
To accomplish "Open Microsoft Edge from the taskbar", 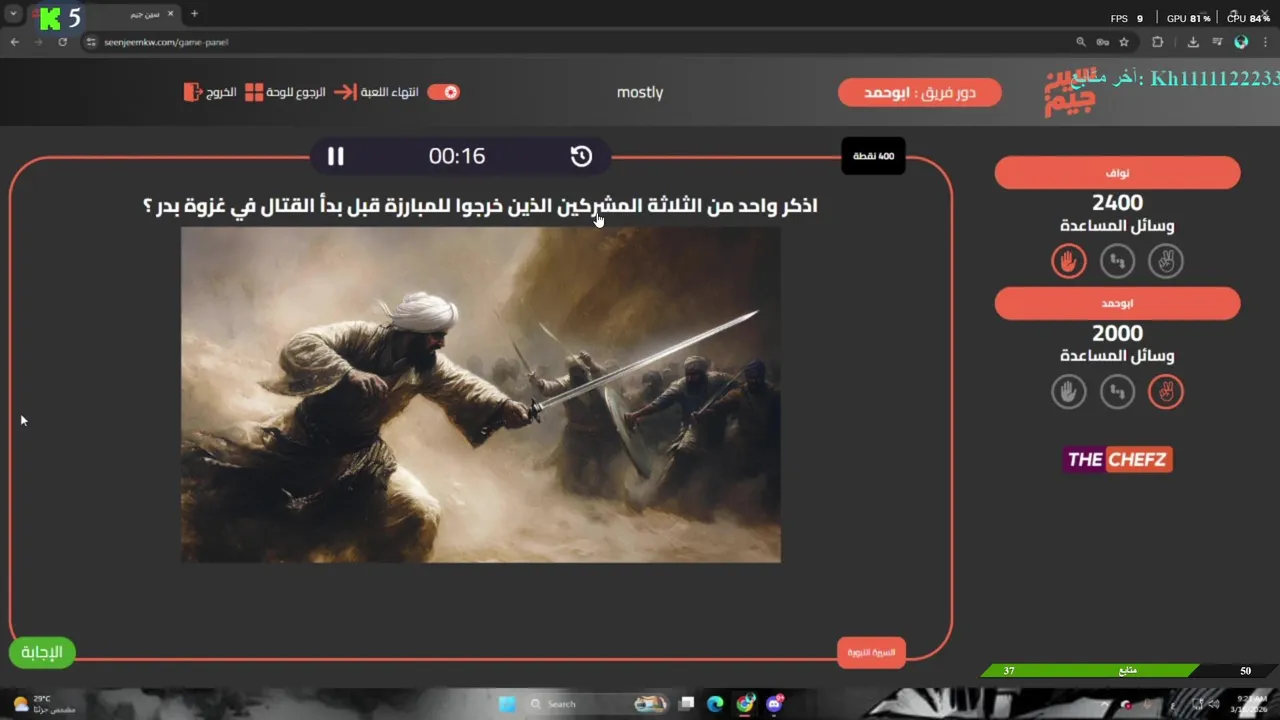I will (715, 704).
